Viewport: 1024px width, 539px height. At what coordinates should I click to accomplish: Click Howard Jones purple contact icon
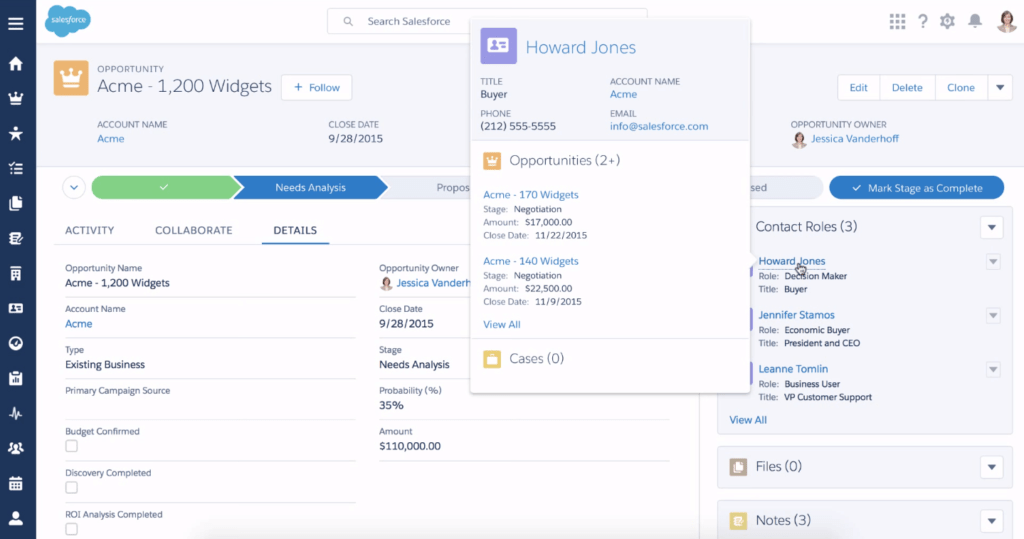[x=498, y=46]
